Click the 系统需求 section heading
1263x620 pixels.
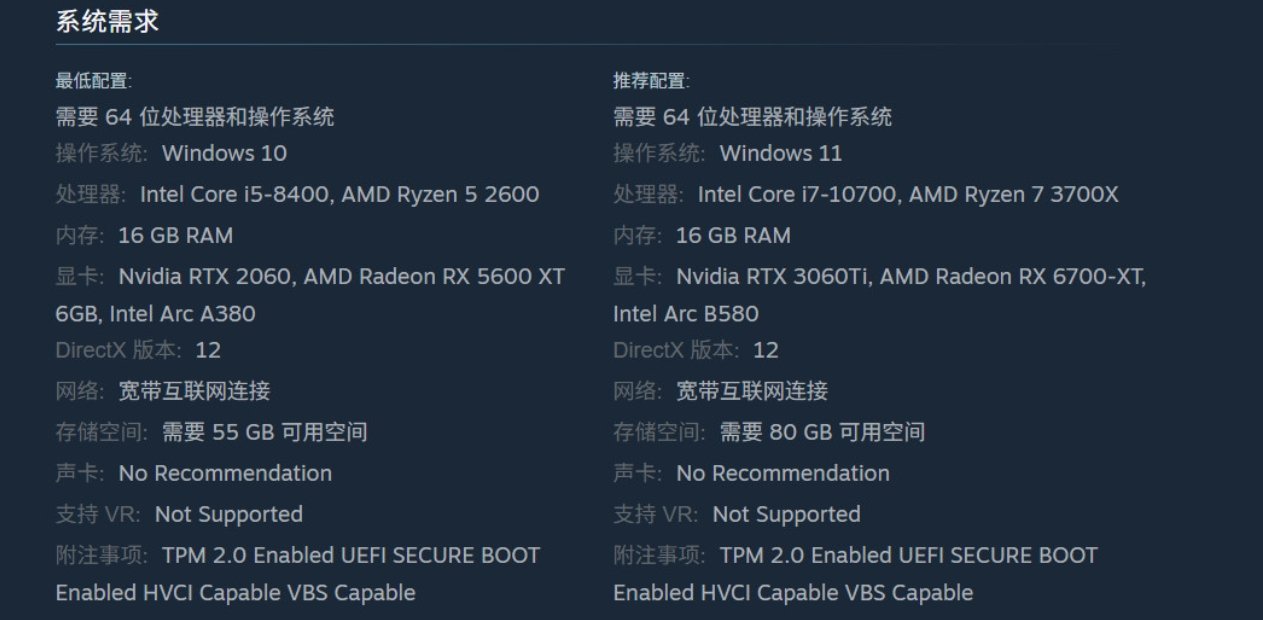coord(107,22)
